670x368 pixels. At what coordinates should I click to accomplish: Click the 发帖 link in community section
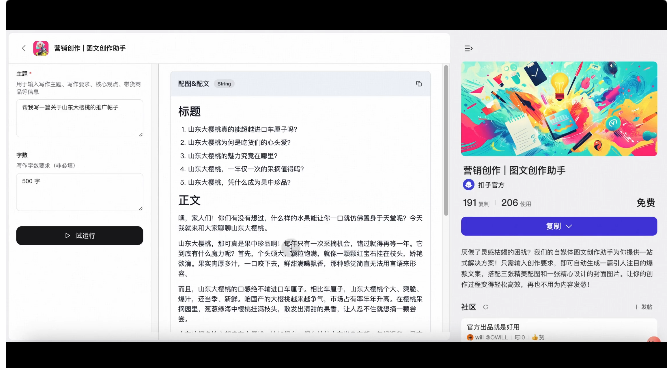[644, 307]
